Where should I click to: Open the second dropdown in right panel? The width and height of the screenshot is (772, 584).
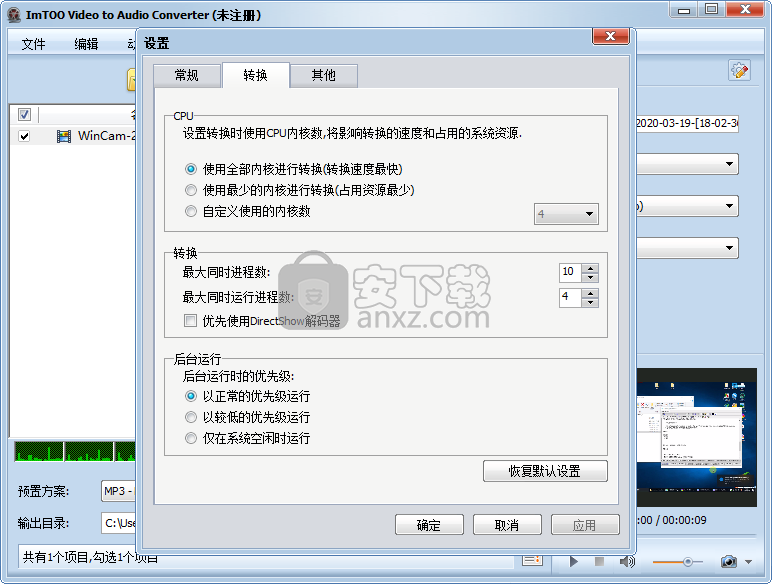pyautogui.click(x=687, y=206)
